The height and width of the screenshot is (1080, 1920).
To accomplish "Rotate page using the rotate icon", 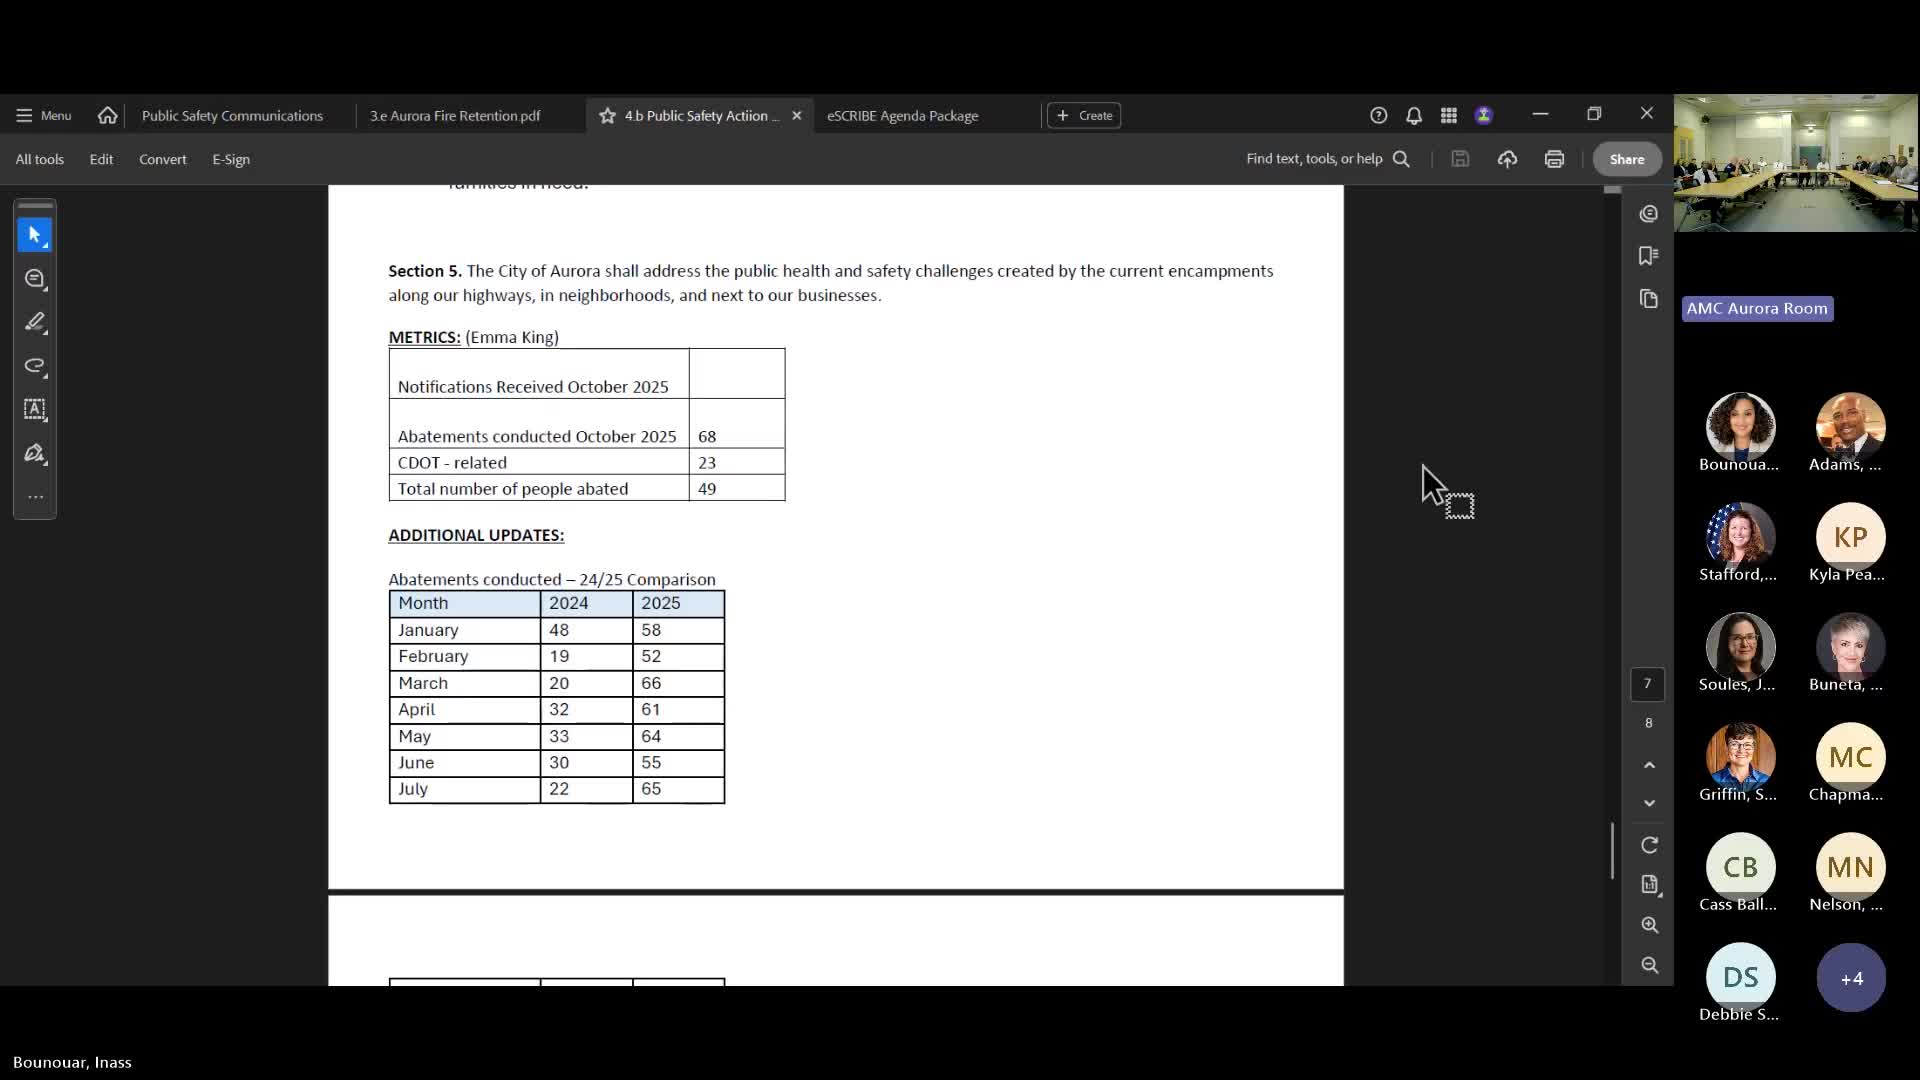I will point(1649,845).
